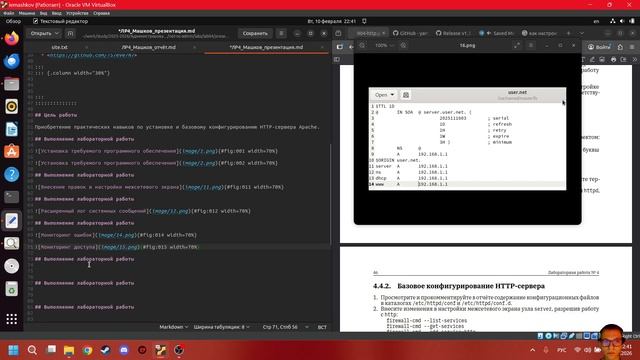
Task: Toggle the PDF sidebar icon
Action: point(337,59)
